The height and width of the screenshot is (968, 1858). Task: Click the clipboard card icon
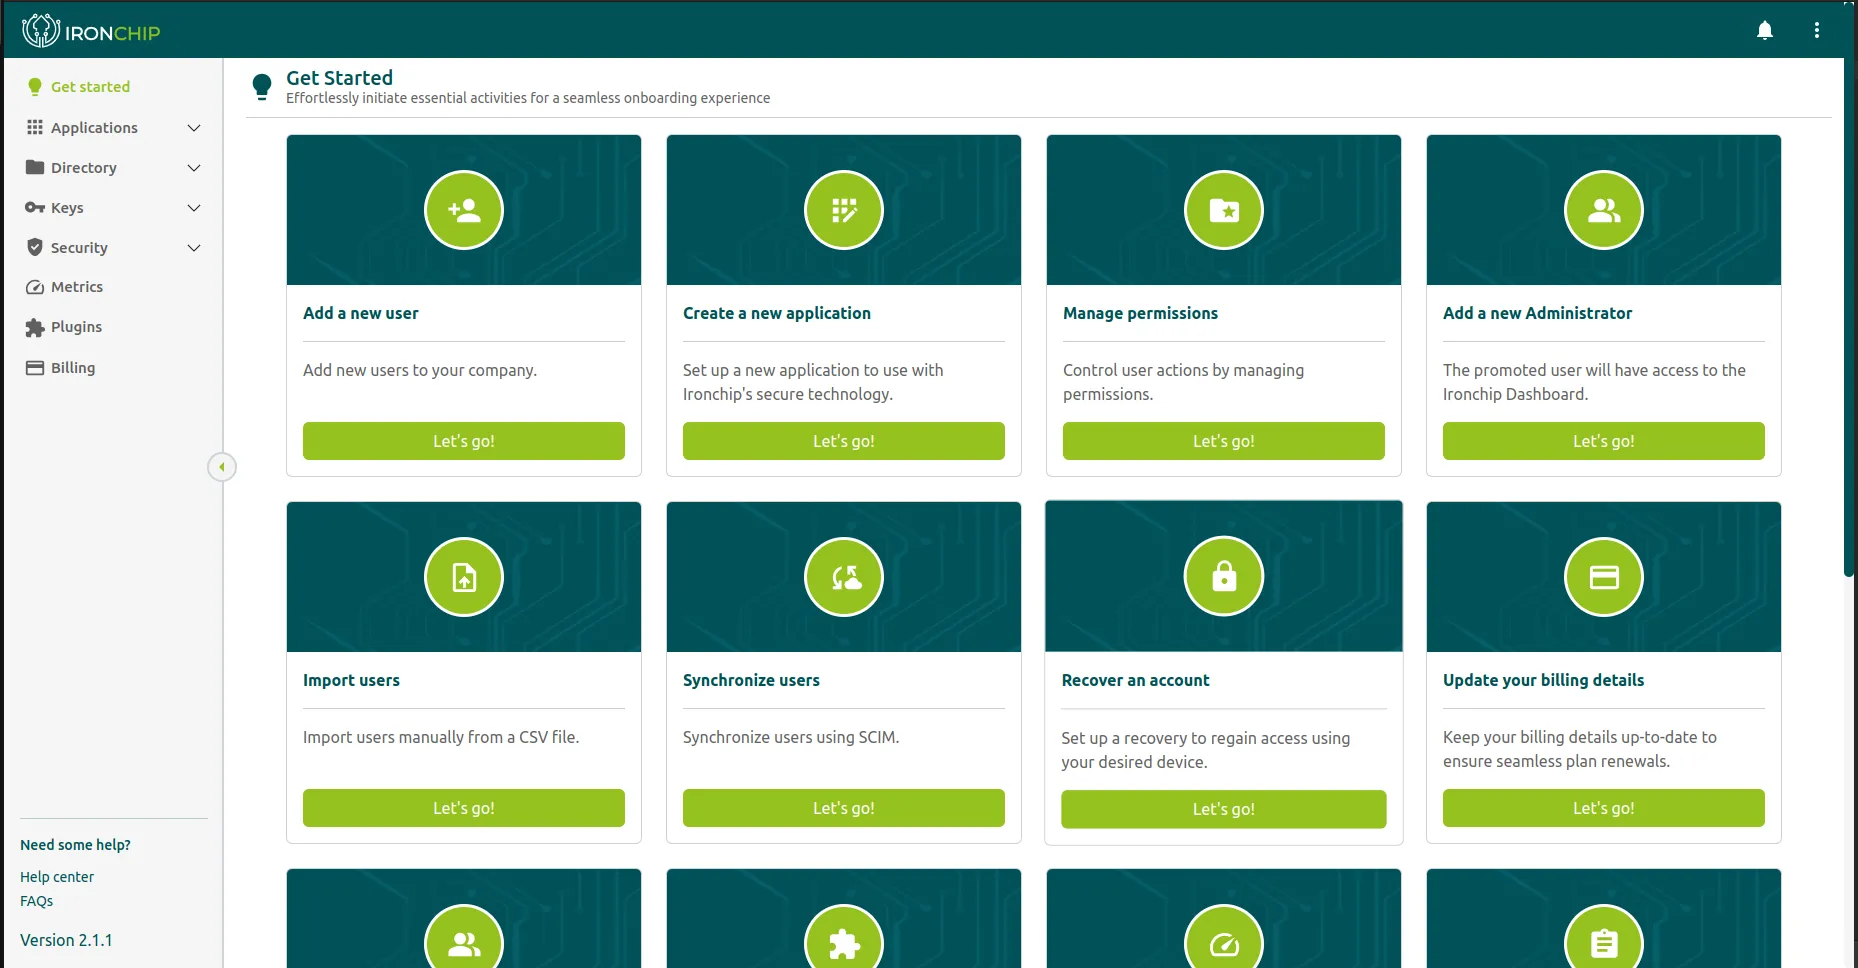(1604, 937)
